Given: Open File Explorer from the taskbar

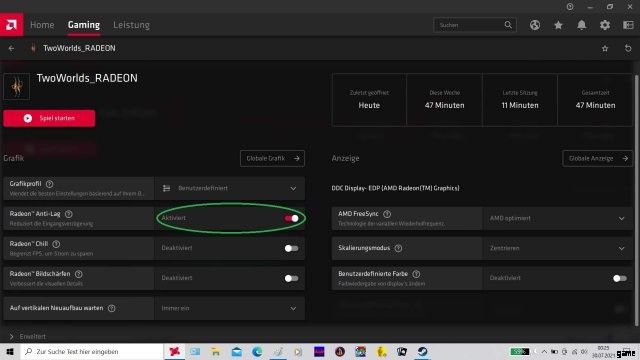Looking at the screenshot, I should [216, 351].
